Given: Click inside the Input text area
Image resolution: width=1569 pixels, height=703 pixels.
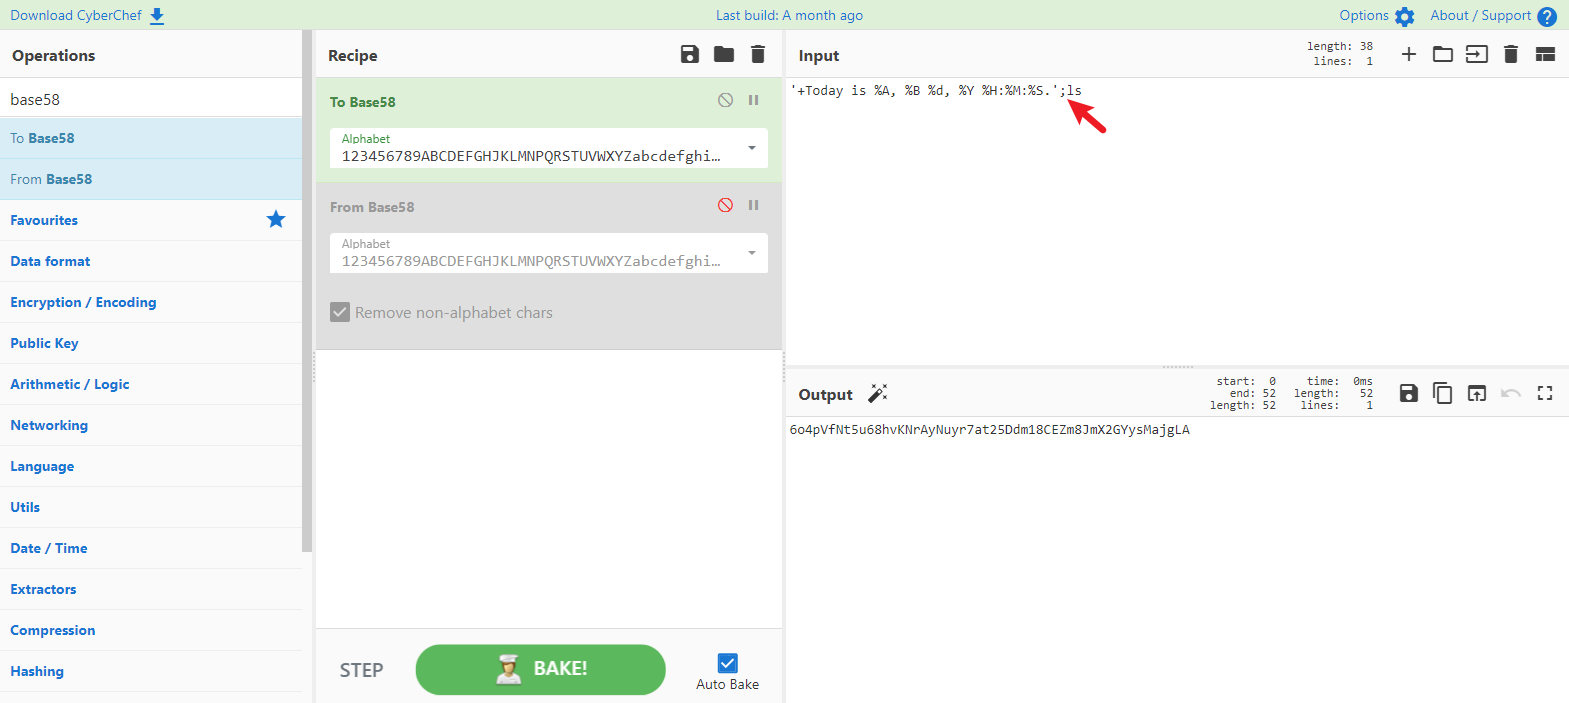Looking at the screenshot, I should click(1177, 220).
